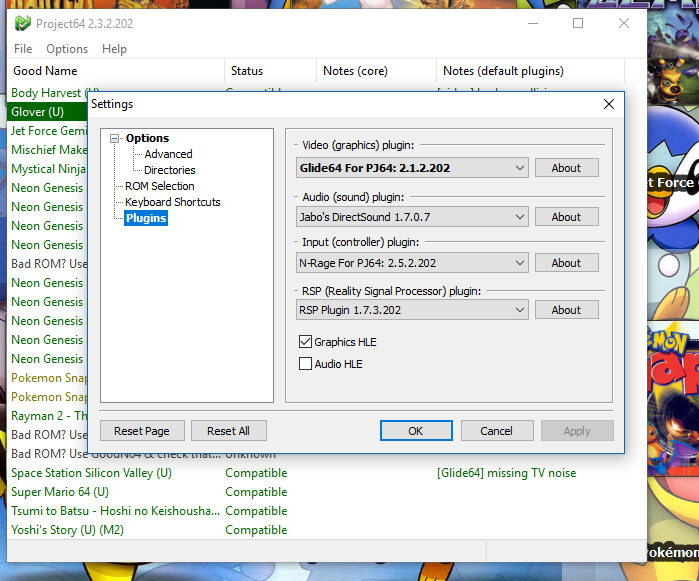This screenshot has width=699, height=581.
Task: Open the Audio sound plugin dropdown
Action: pyautogui.click(x=412, y=217)
